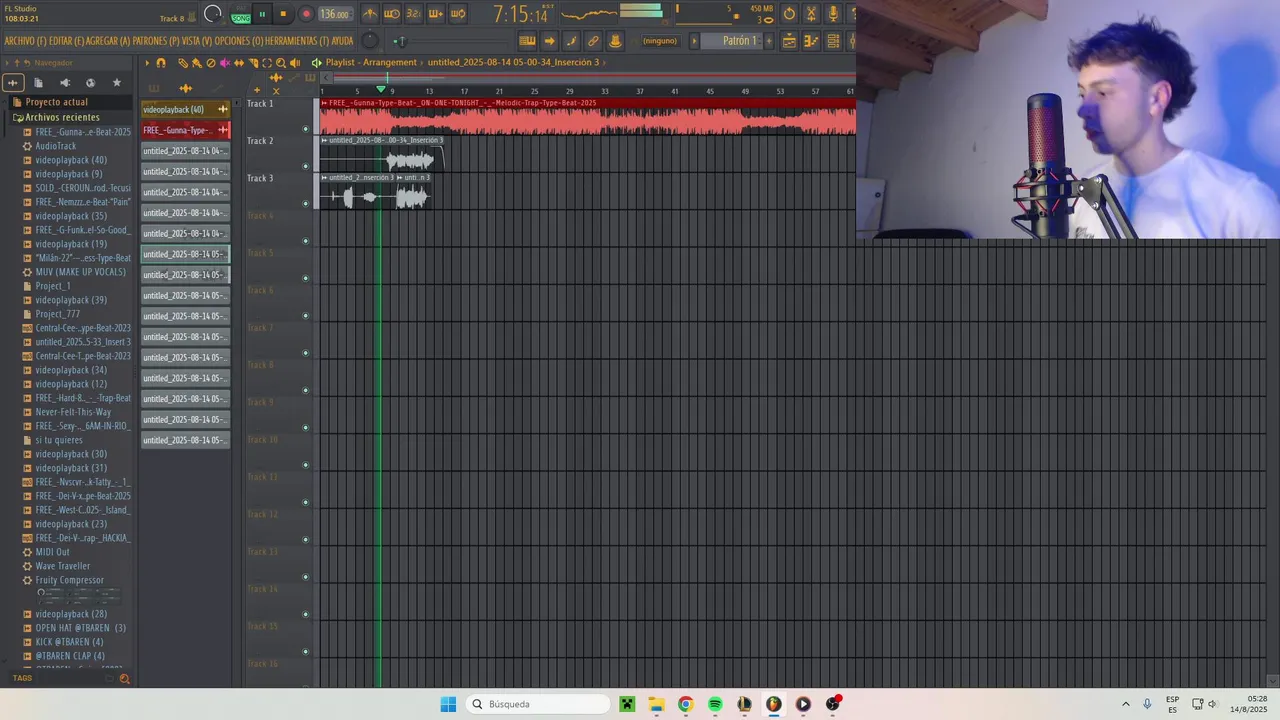
Task: Select the Draw pencil tool
Action: pyautogui.click(x=183, y=62)
